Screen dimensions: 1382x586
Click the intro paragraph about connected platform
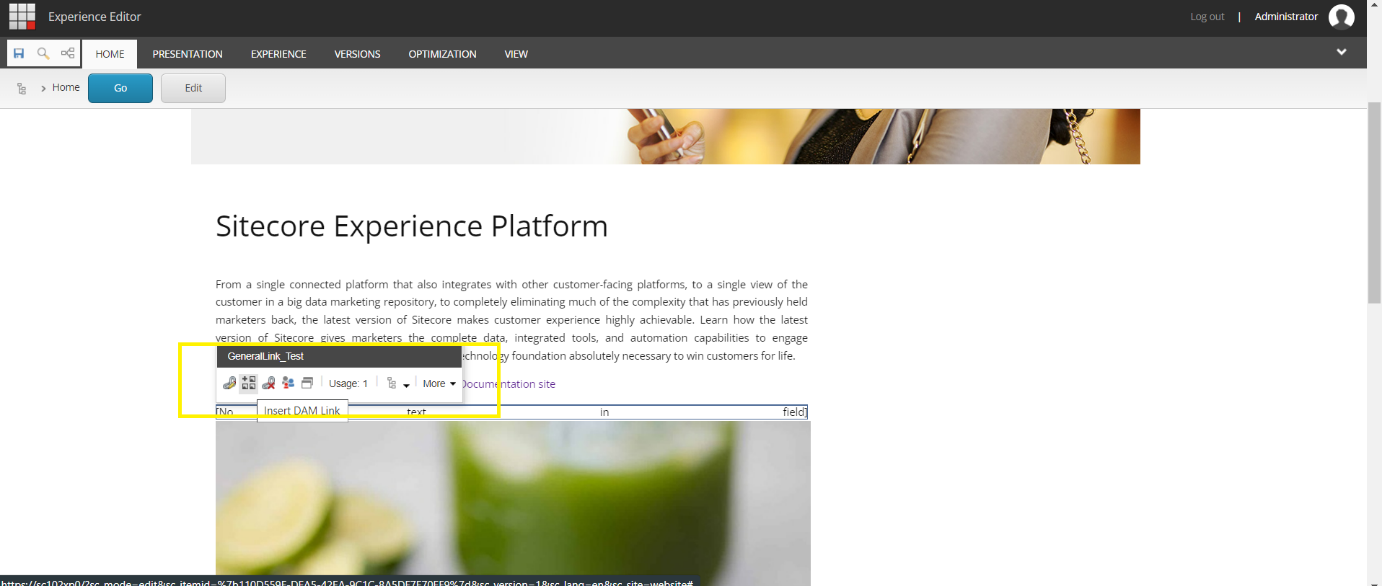(511, 320)
